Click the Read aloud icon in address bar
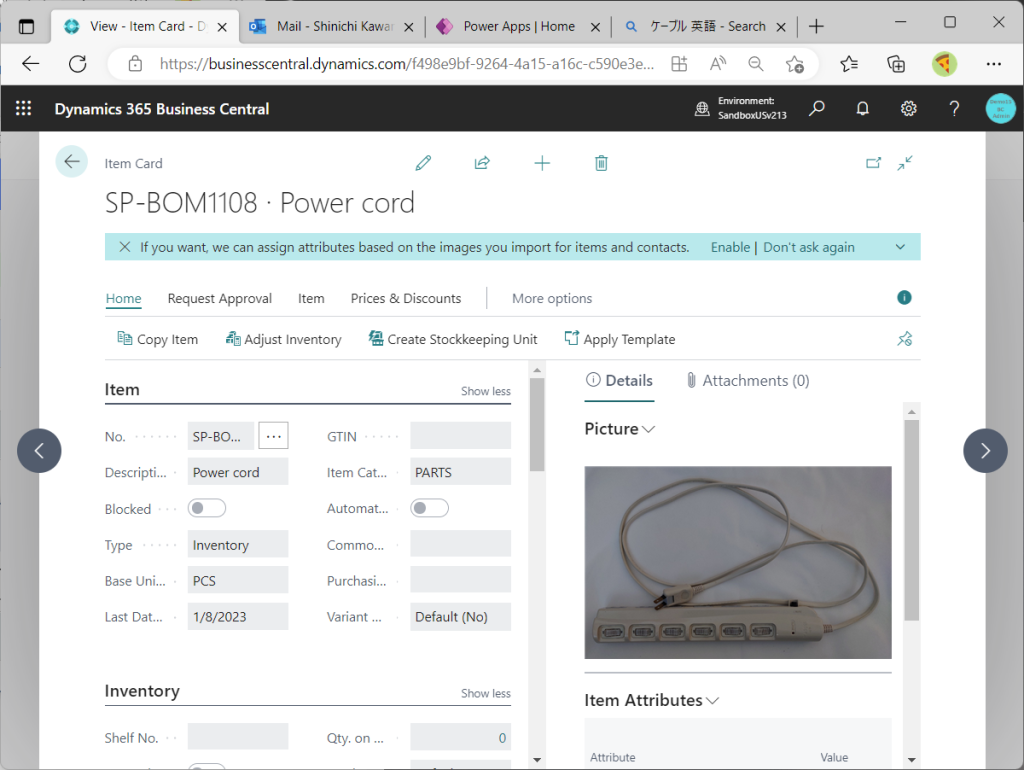Viewport: 1024px width, 770px height. tap(718, 64)
